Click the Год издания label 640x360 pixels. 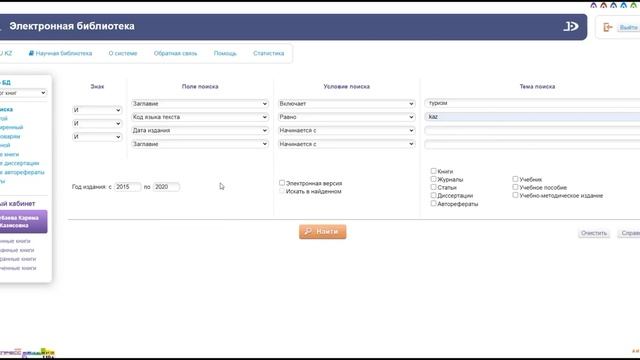coord(89,187)
